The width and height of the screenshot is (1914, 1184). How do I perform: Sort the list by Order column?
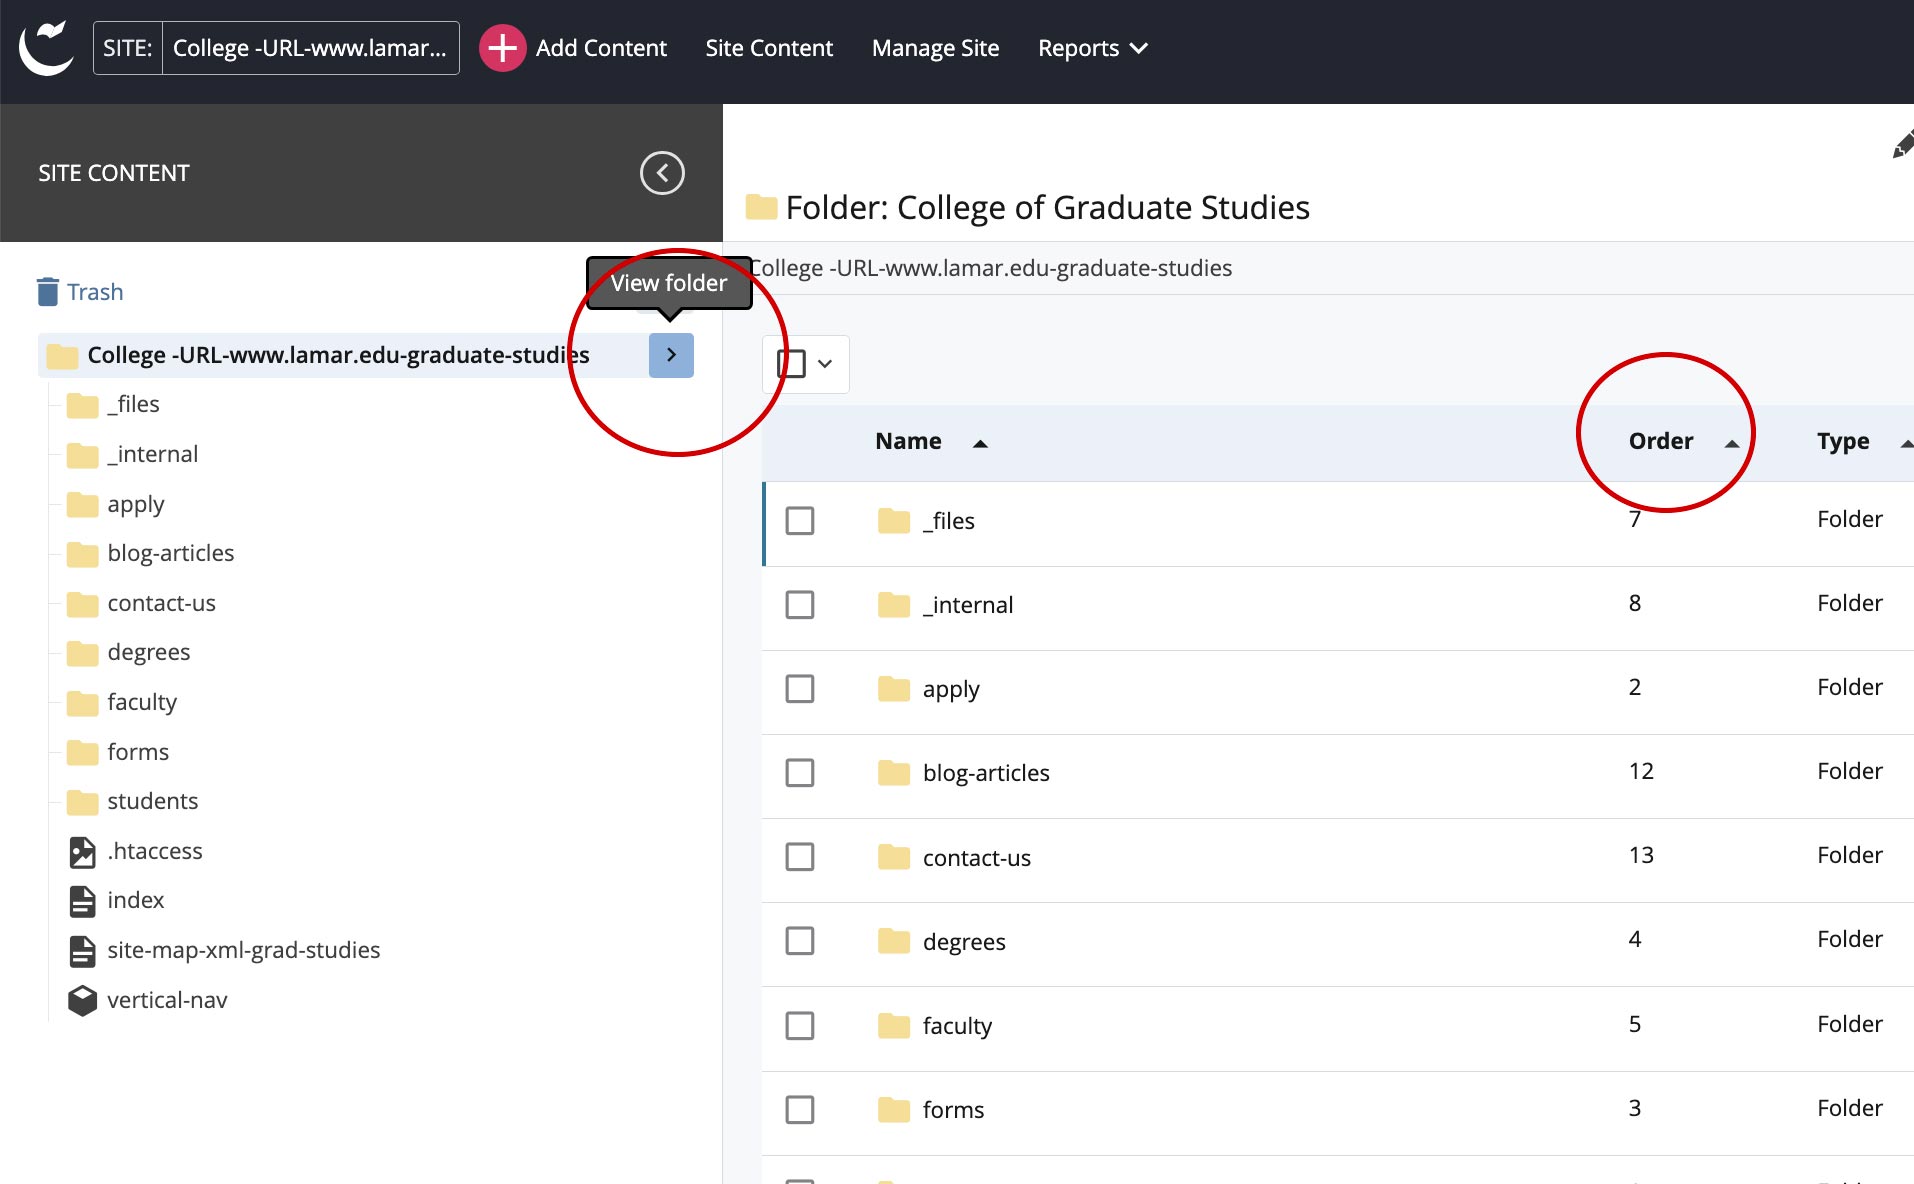(1661, 441)
